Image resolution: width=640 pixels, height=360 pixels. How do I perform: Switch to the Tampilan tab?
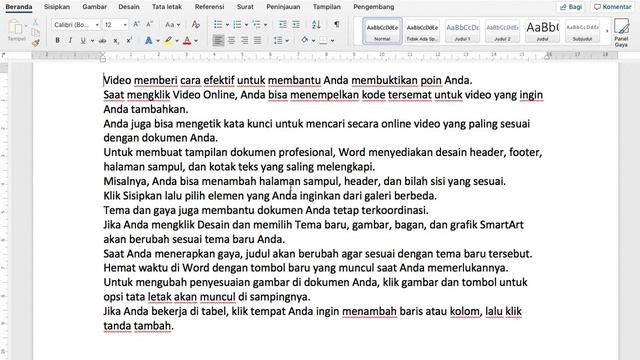pyautogui.click(x=327, y=7)
